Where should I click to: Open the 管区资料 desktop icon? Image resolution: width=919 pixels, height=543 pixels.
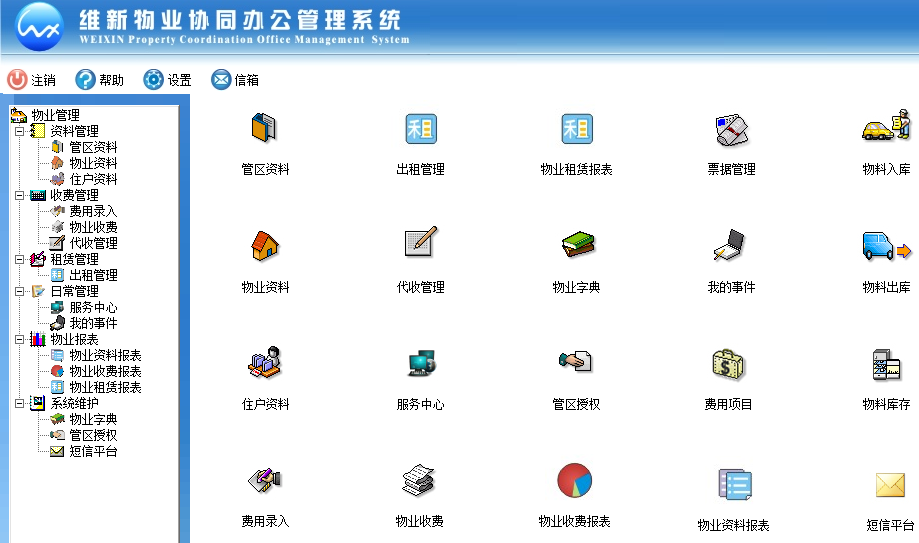pos(264,129)
